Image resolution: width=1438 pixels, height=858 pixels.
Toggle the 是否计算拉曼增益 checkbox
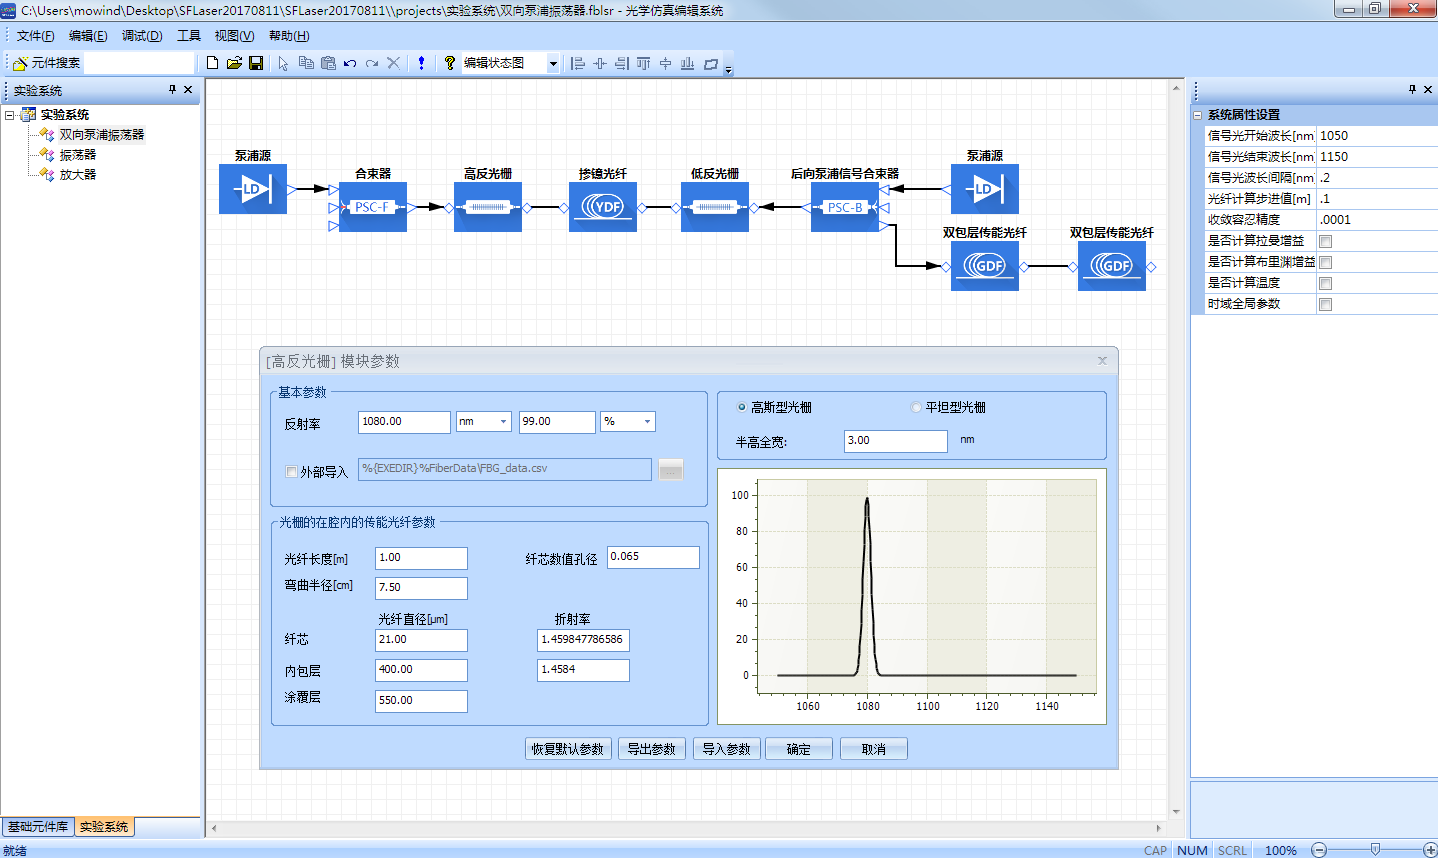pyautogui.click(x=1325, y=241)
